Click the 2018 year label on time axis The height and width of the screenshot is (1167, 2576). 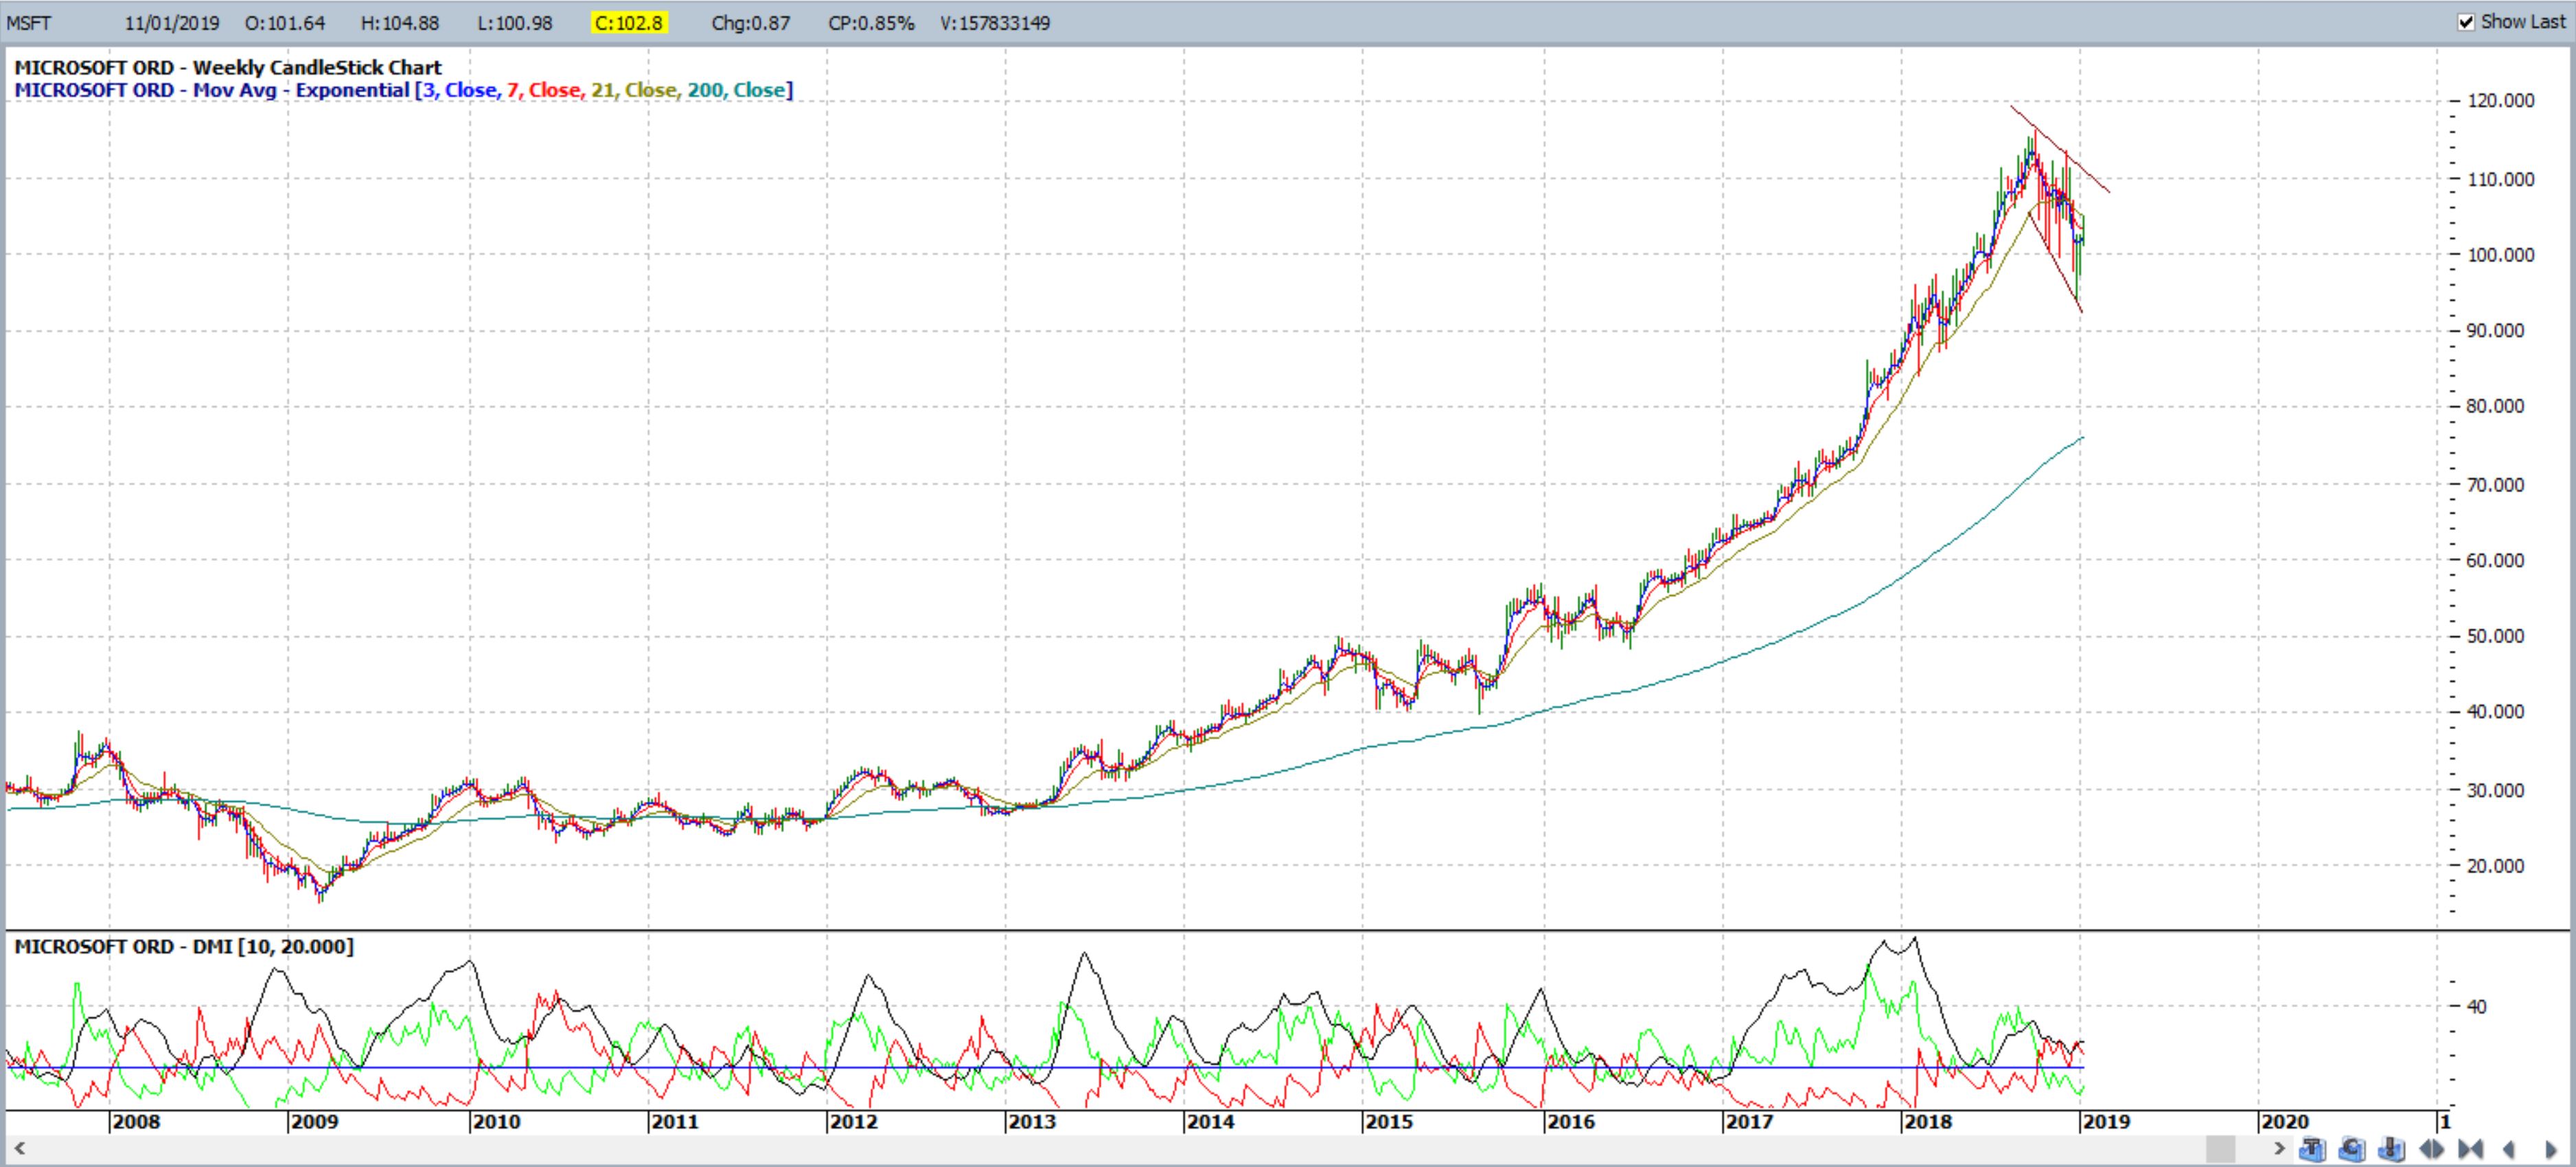(1928, 1121)
